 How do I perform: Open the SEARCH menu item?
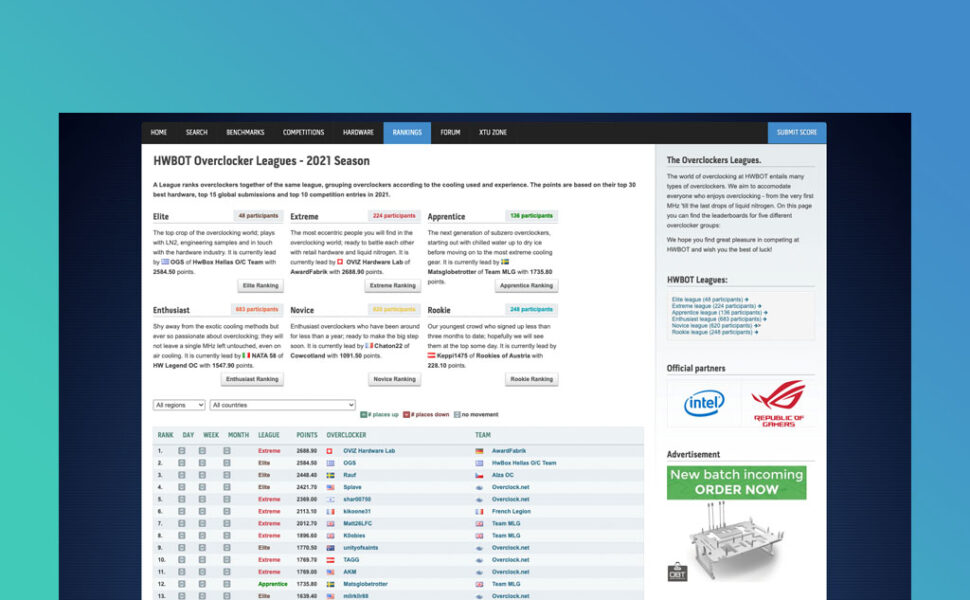[197, 132]
